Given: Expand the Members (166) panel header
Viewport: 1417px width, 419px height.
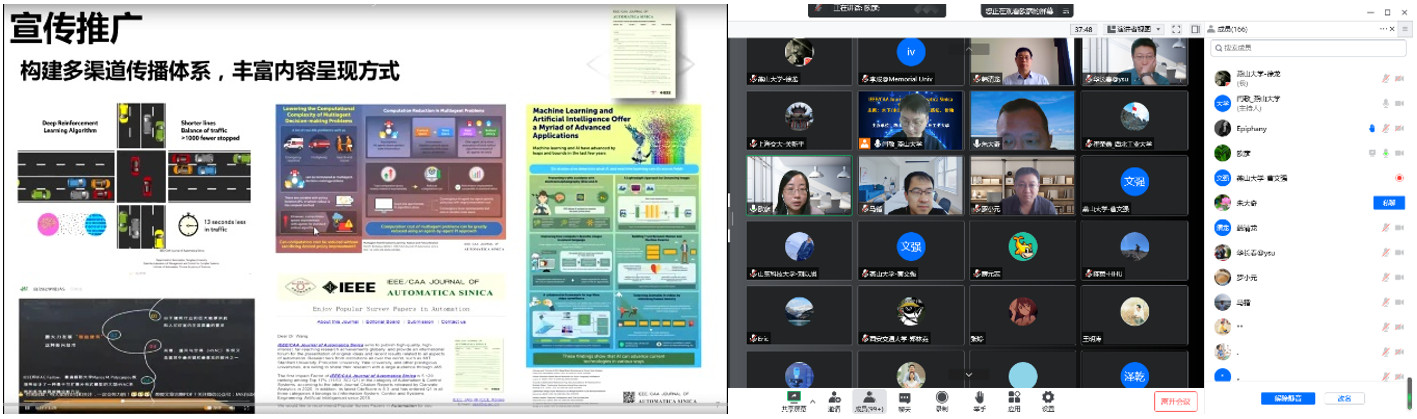Looking at the screenshot, I should pos(1234,27).
